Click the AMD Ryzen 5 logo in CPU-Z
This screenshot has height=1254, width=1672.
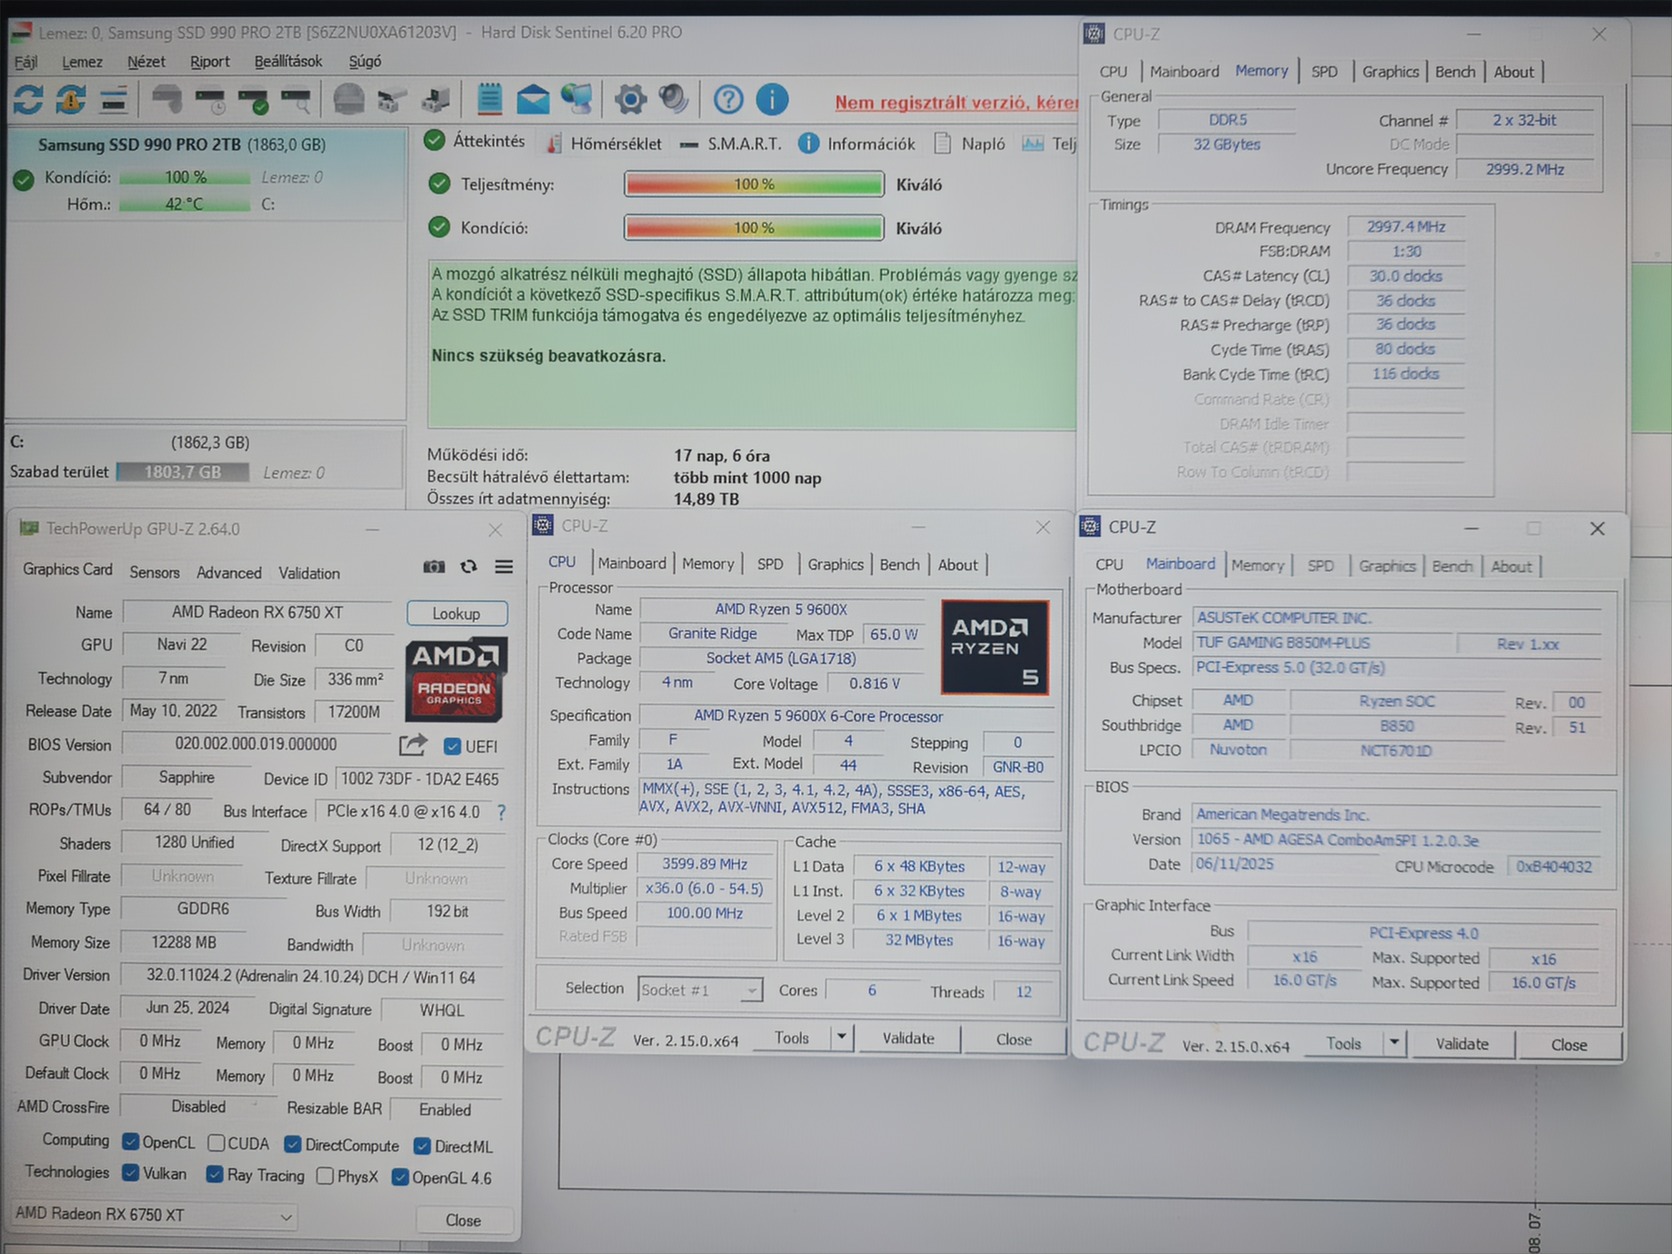coord(995,647)
